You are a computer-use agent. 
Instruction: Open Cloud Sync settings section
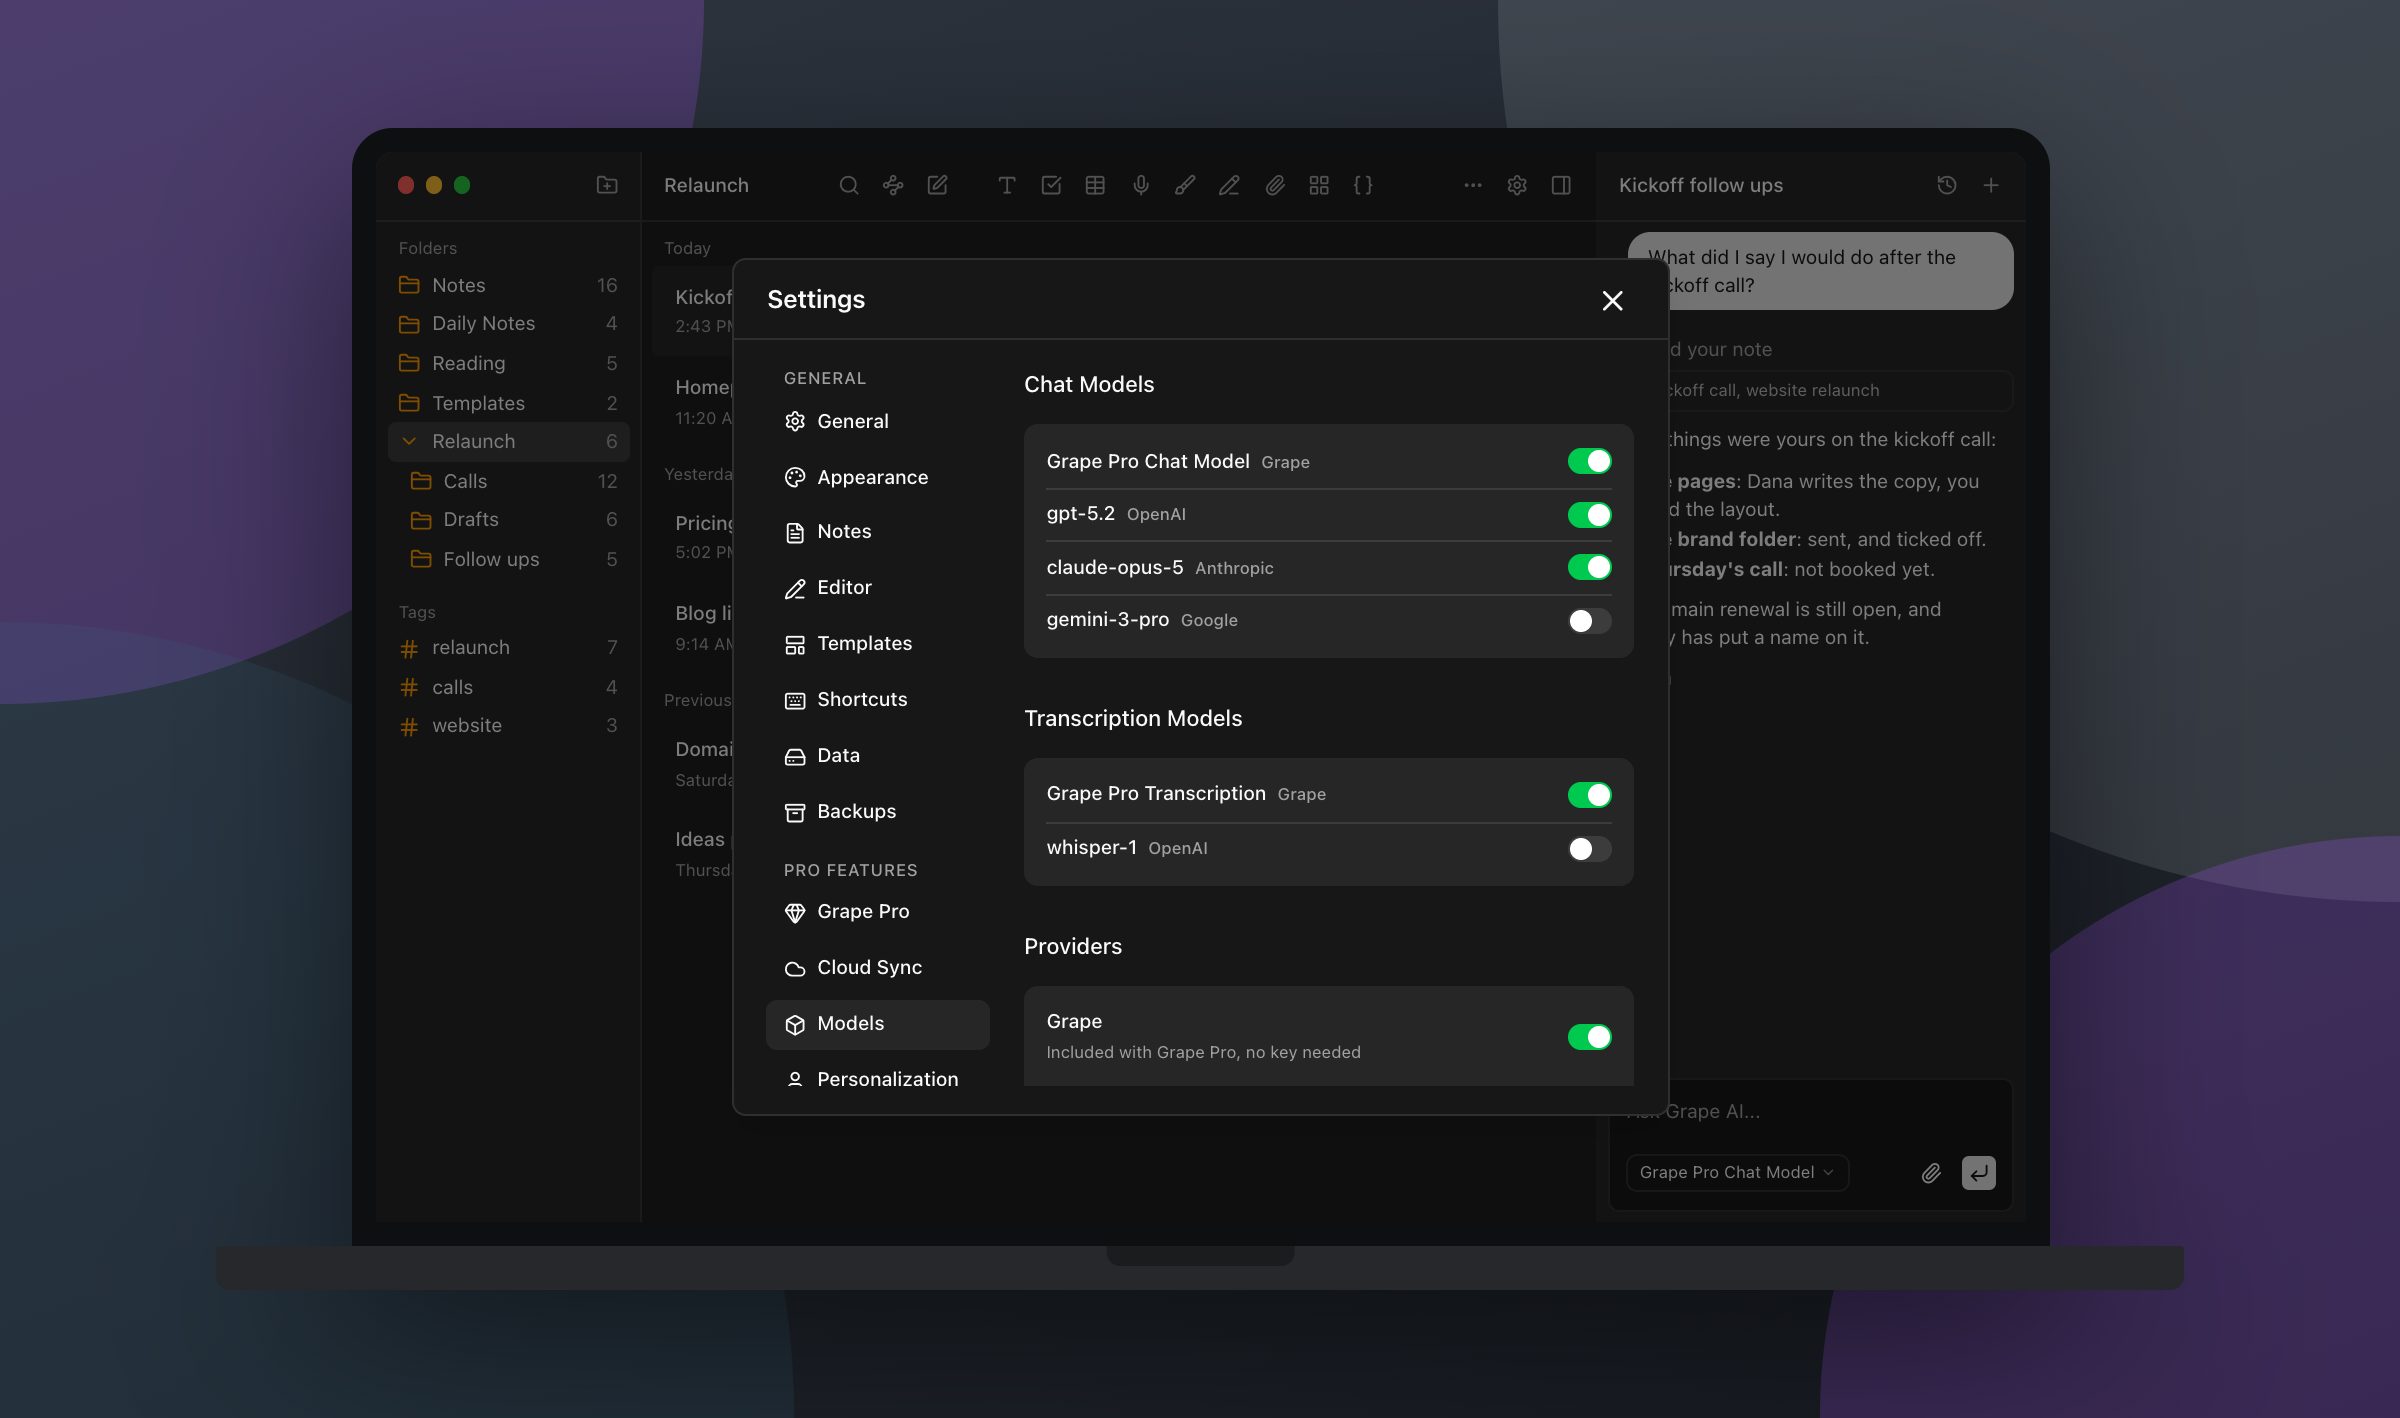coord(877,967)
